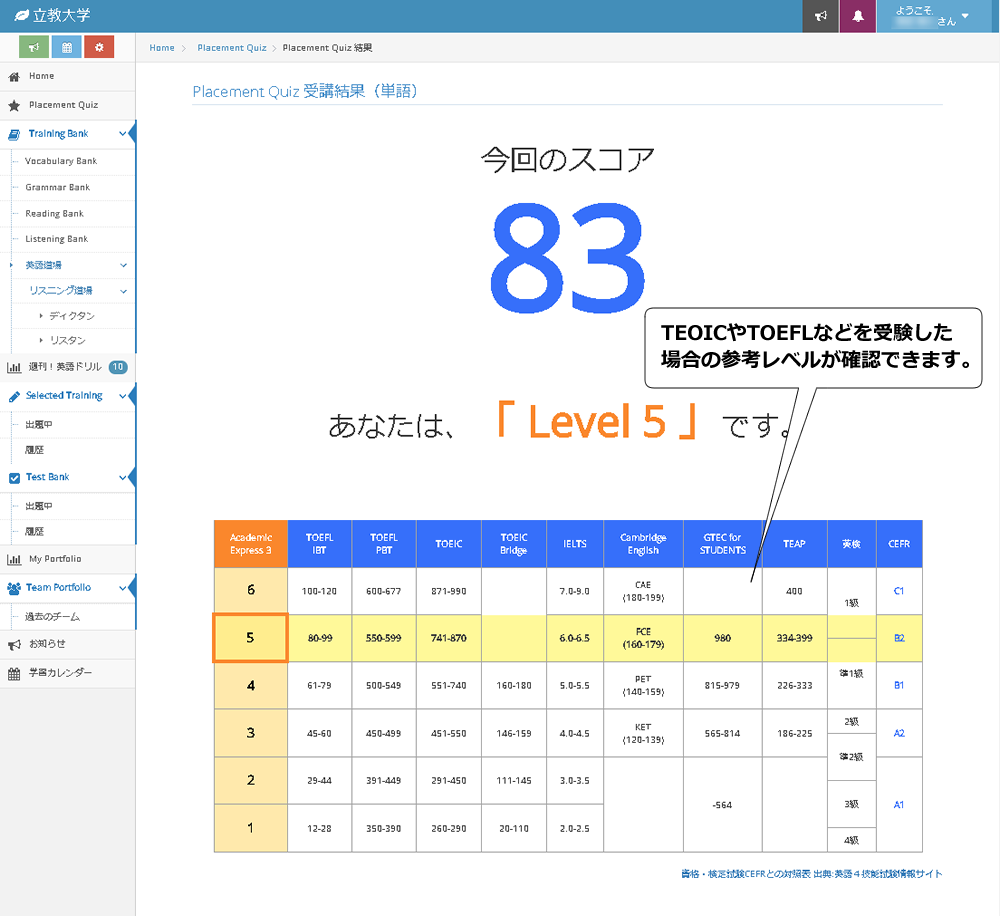Open 履歴 under Test Bank
The height and width of the screenshot is (916, 1000).
tap(34, 531)
